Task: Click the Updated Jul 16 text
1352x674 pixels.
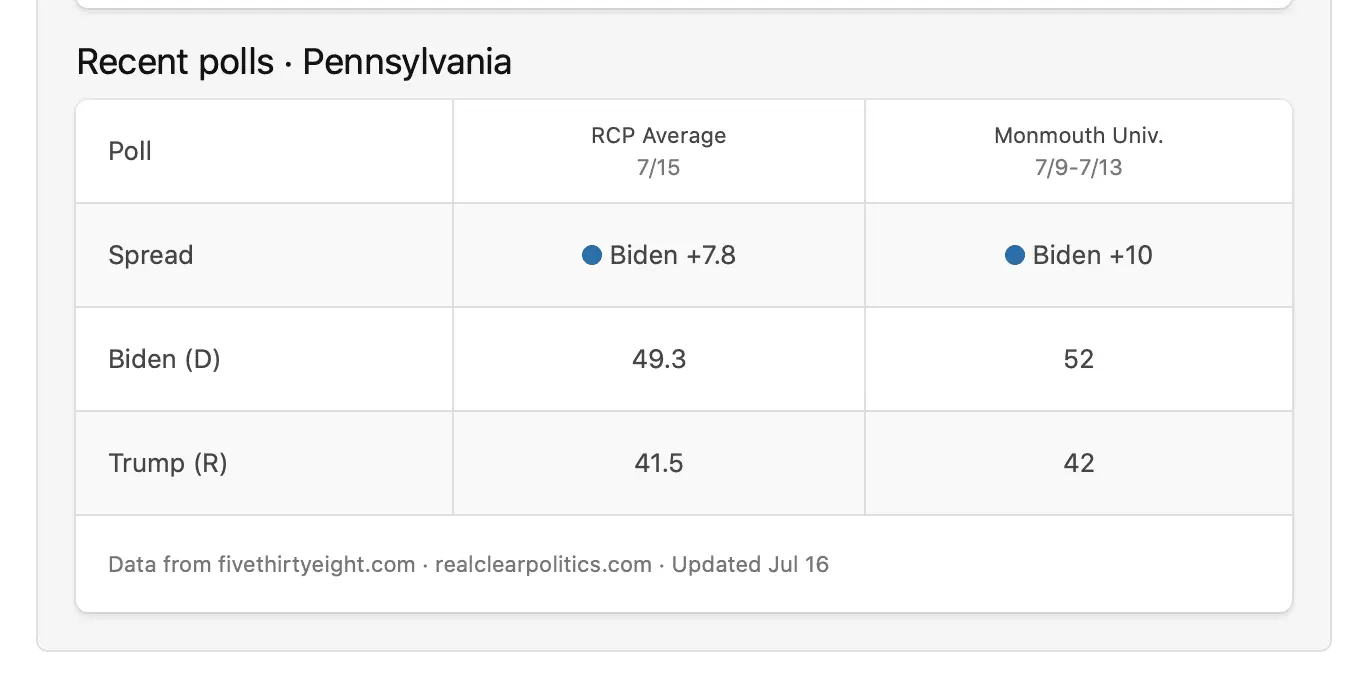Action: coord(750,564)
